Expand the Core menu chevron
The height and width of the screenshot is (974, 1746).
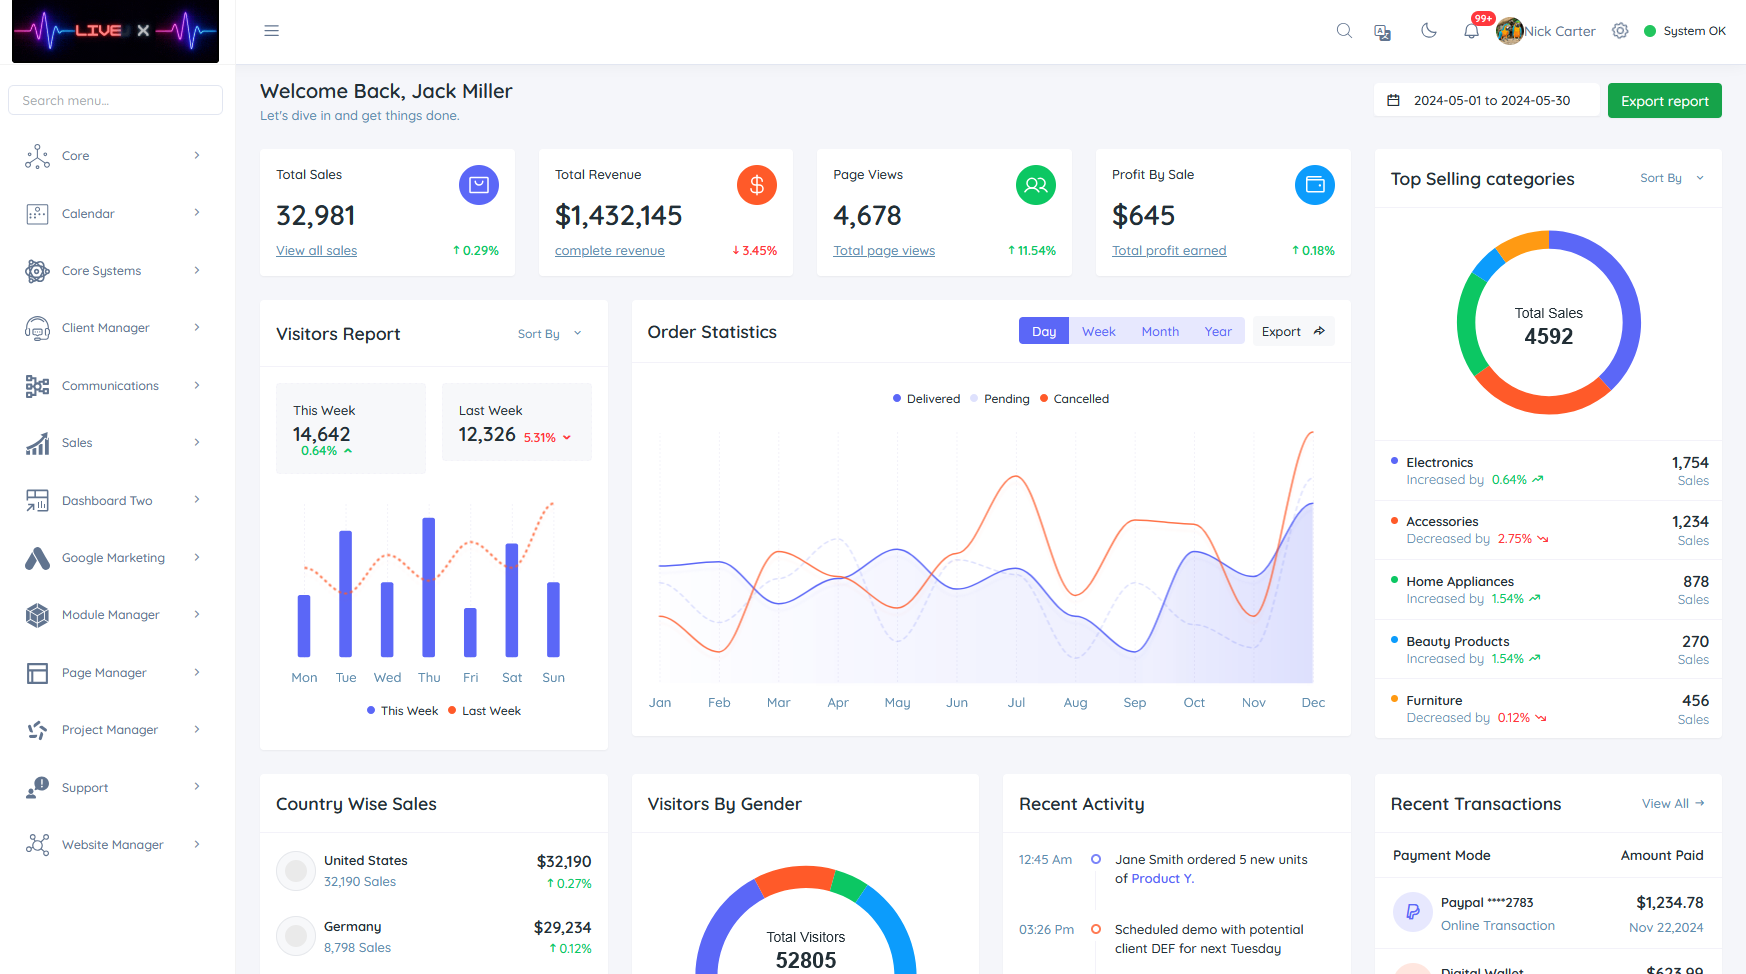click(x=197, y=155)
